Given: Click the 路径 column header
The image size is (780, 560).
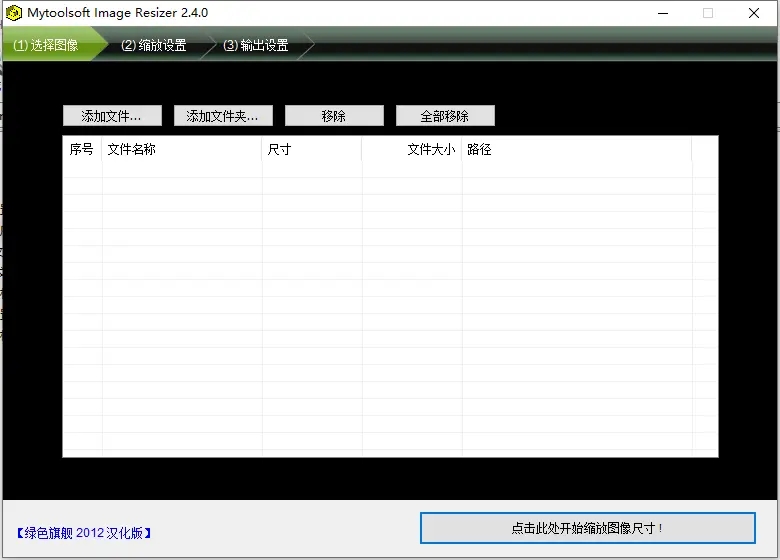Looking at the screenshot, I should (x=575, y=149).
